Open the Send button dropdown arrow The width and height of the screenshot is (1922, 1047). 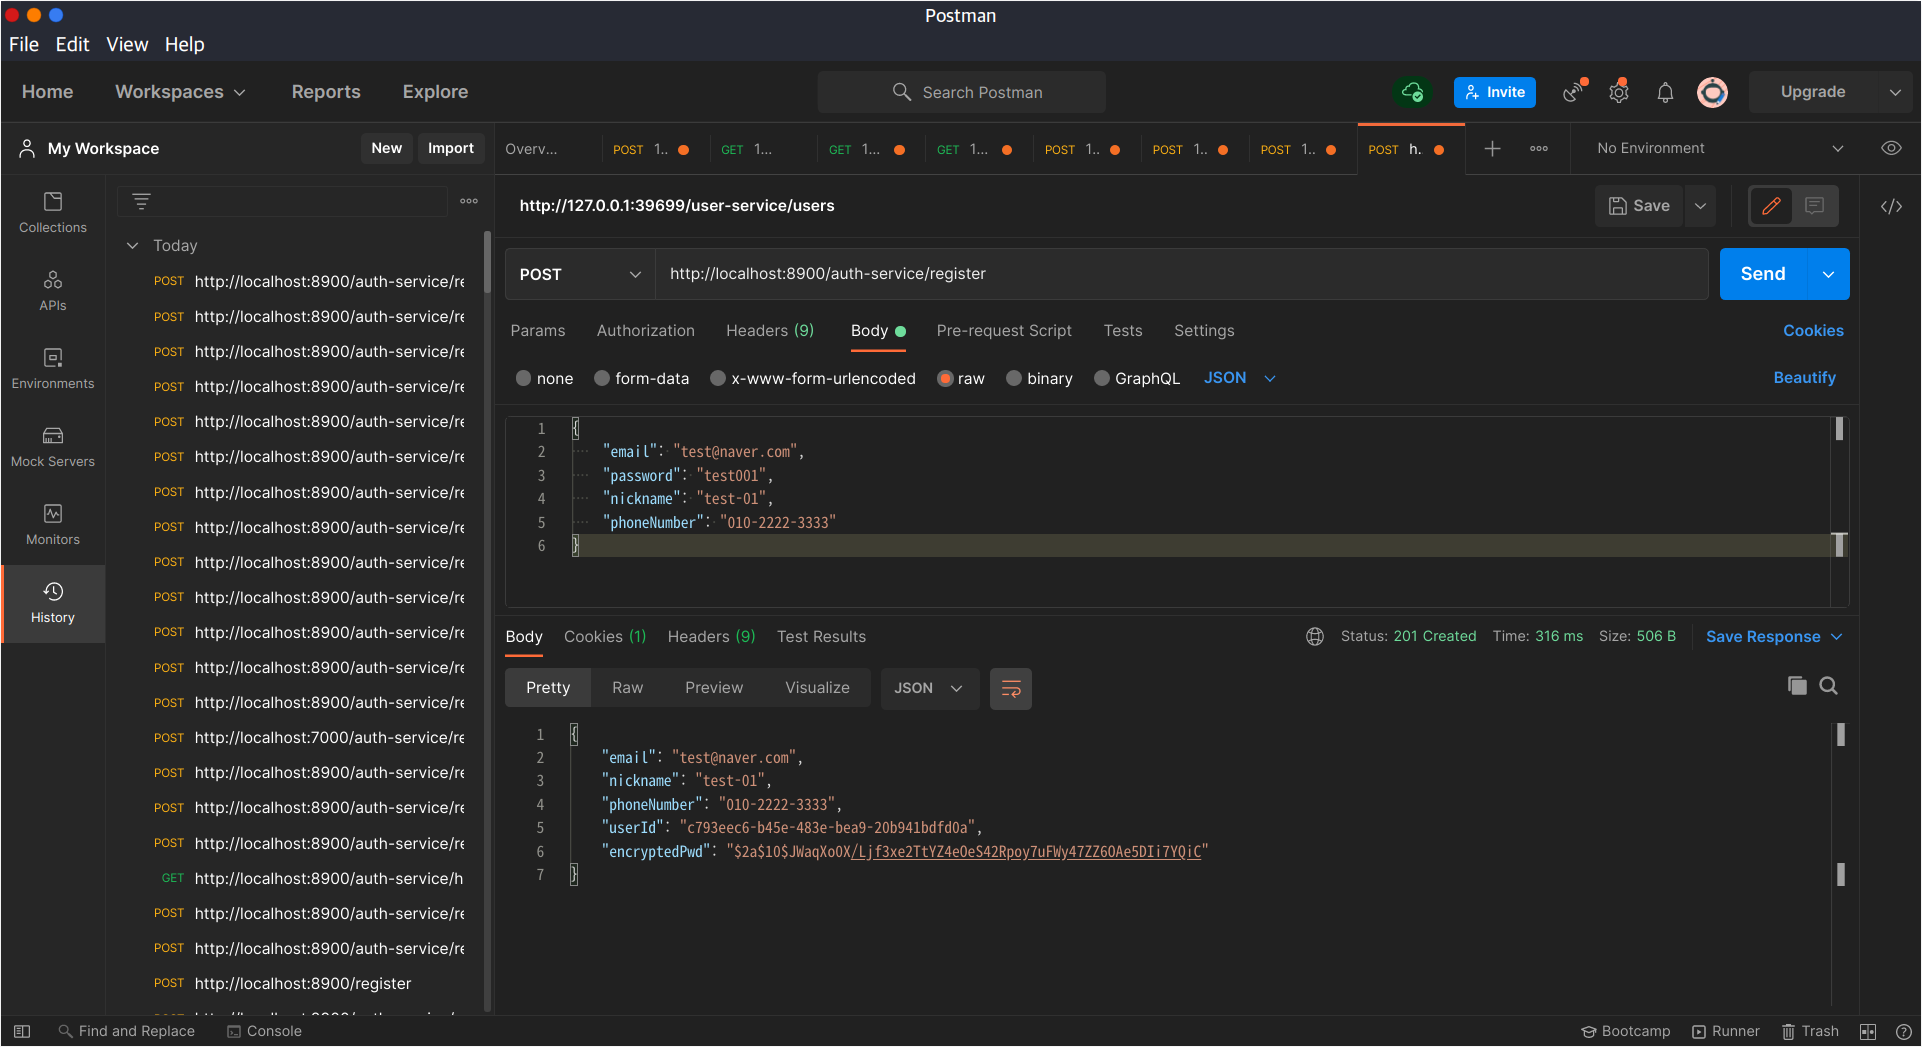coord(1828,274)
